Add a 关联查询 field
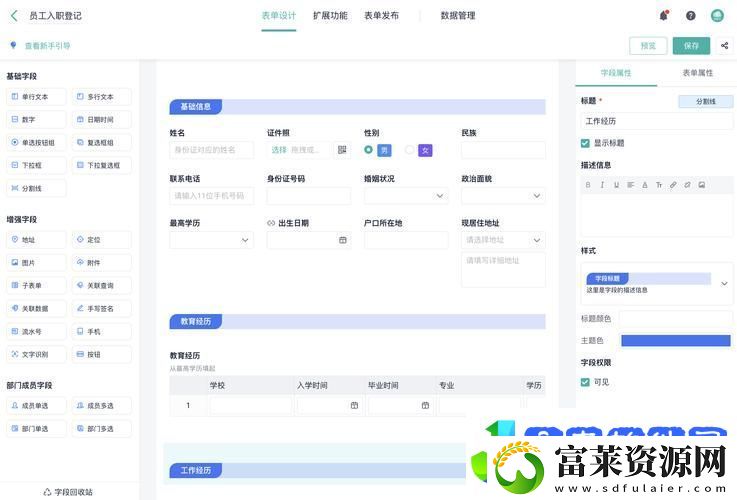This screenshot has height=500, width=737. [102, 286]
